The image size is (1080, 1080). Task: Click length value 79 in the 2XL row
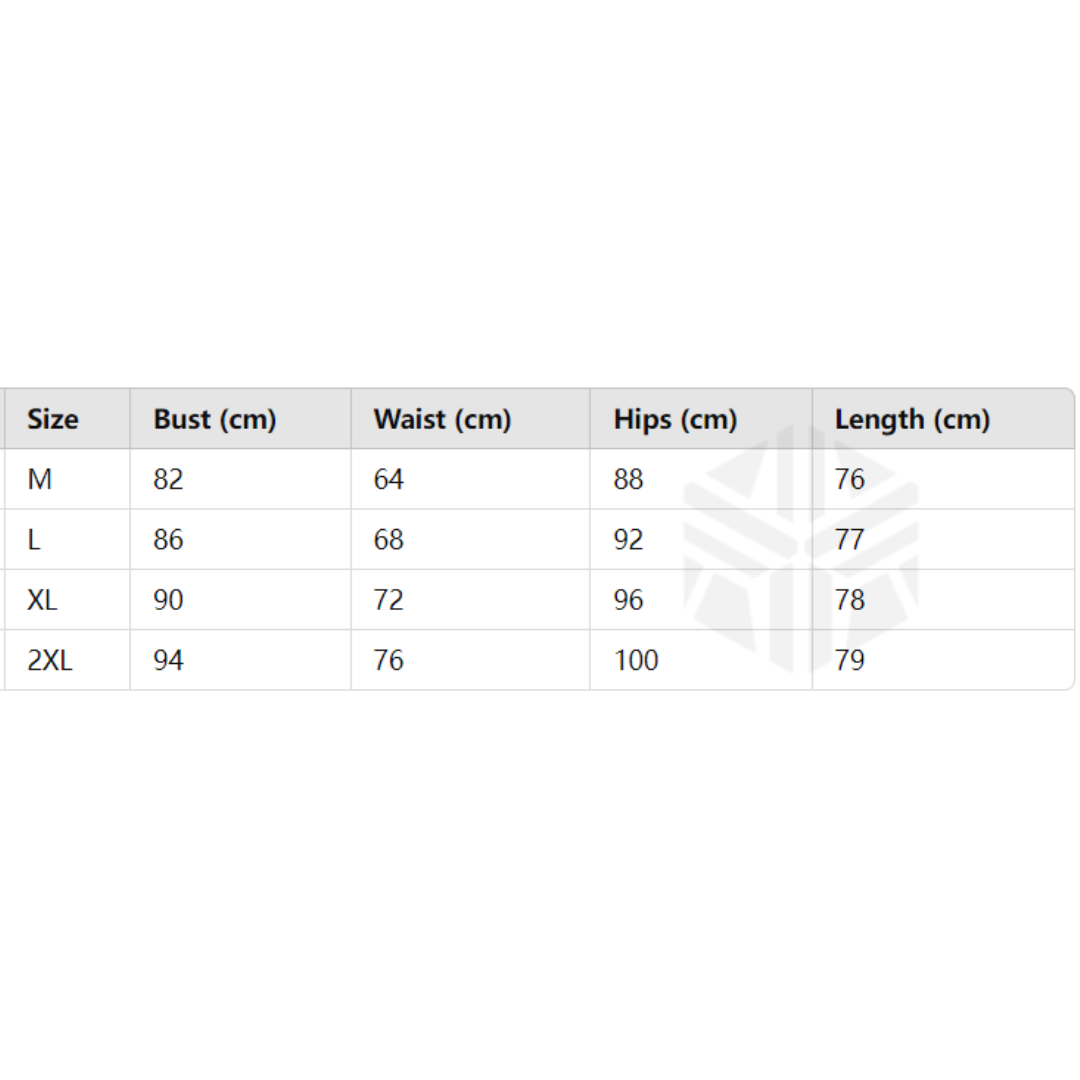click(850, 660)
